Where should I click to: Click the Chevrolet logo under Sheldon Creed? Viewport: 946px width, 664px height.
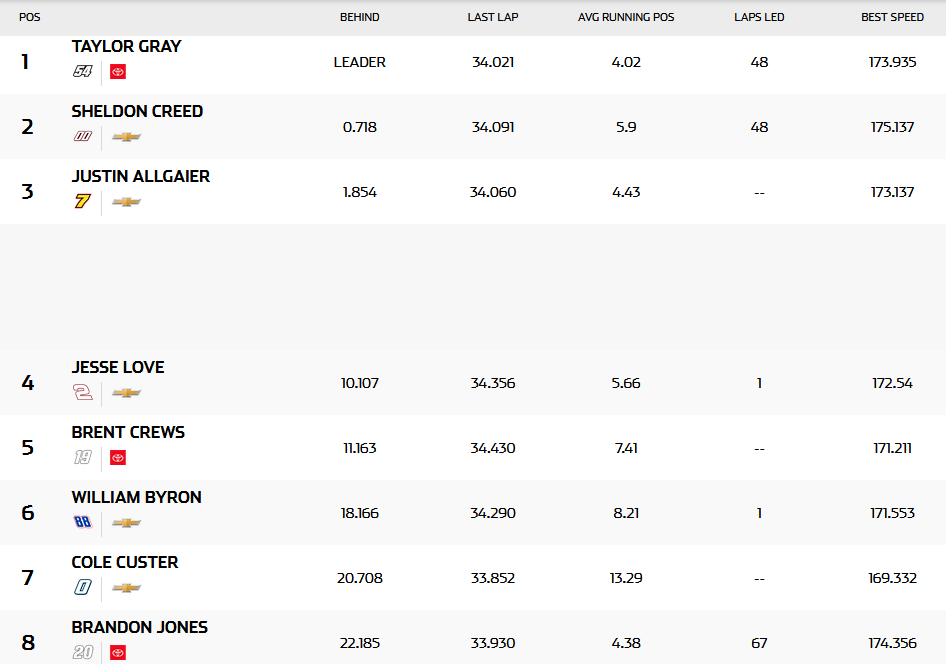pos(126,137)
